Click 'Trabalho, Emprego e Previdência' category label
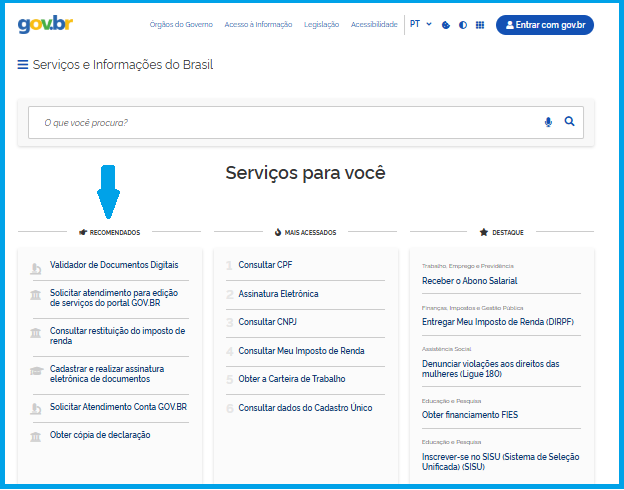Image resolution: width=624 pixels, height=490 pixels. click(x=468, y=266)
